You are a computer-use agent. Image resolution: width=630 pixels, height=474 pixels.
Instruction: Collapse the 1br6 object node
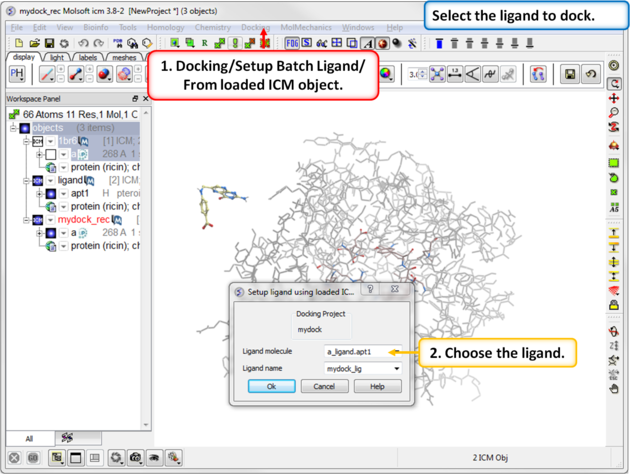click(x=26, y=141)
